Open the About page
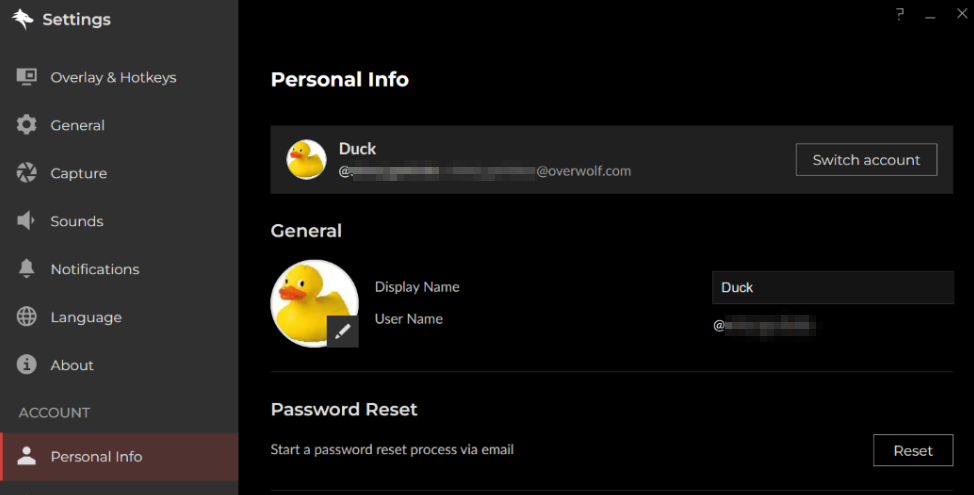This screenshot has height=495, width=974. 119,364
